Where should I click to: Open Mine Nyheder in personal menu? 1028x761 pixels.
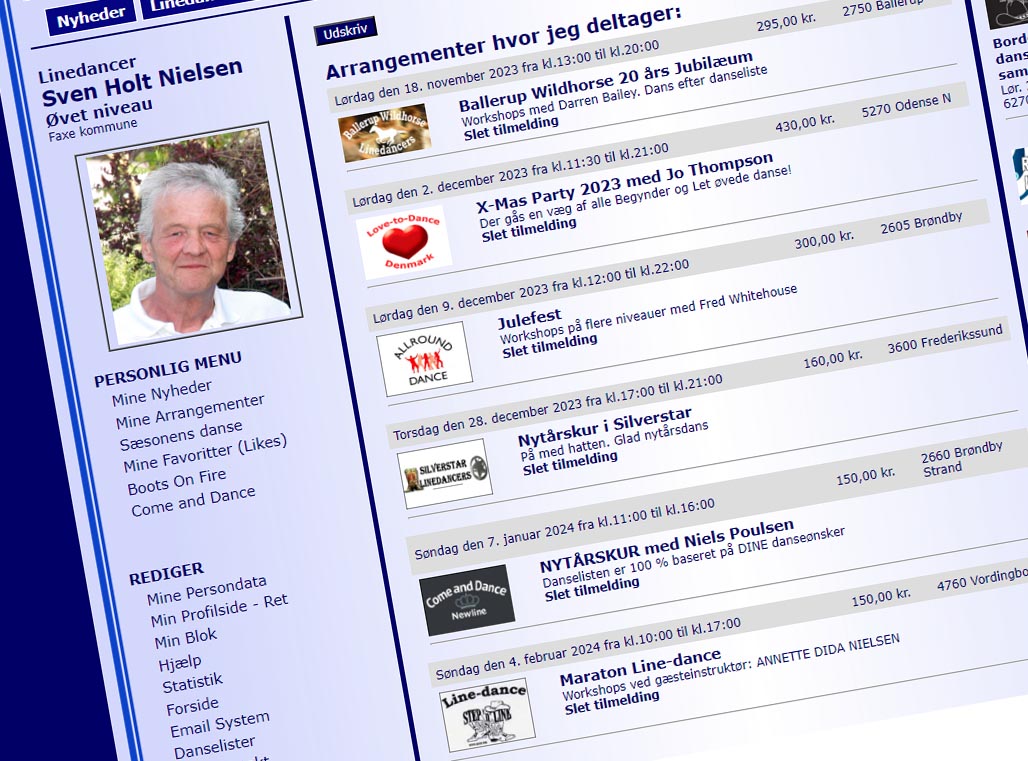[162, 393]
